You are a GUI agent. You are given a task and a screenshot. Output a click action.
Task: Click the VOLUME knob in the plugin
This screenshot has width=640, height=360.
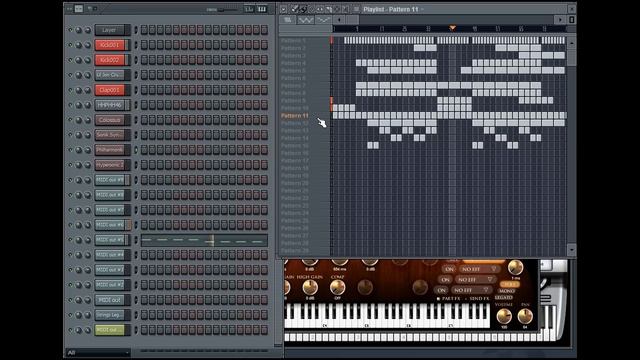(x=504, y=316)
